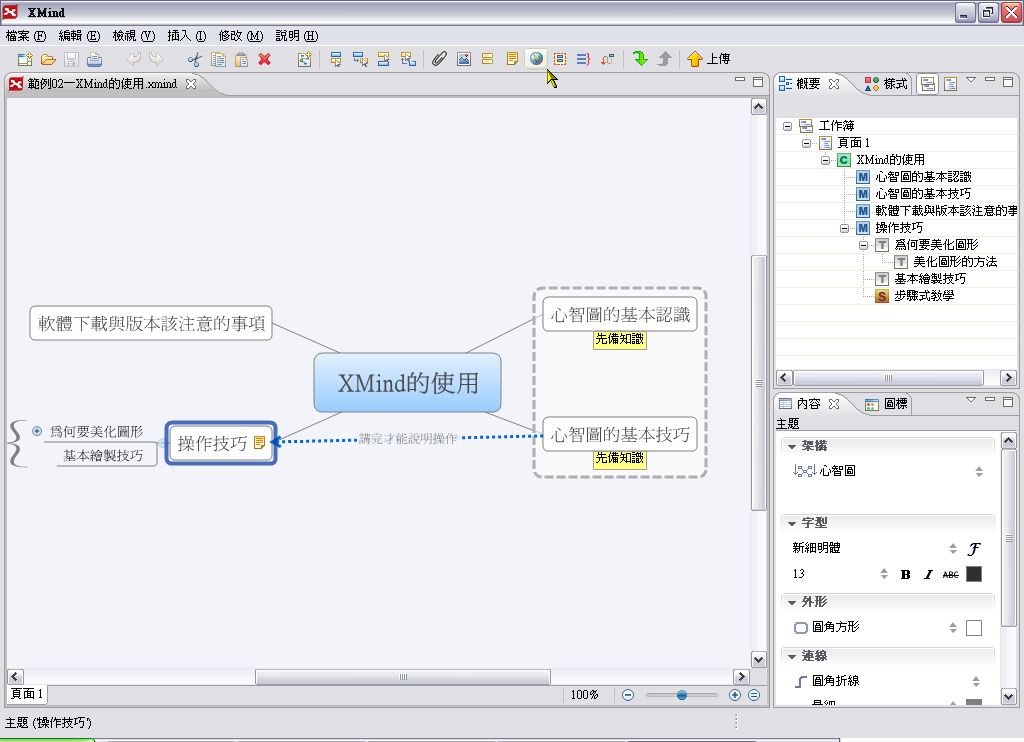Collapse the 操作技巧 tree node in outline

(x=844, y=228)
